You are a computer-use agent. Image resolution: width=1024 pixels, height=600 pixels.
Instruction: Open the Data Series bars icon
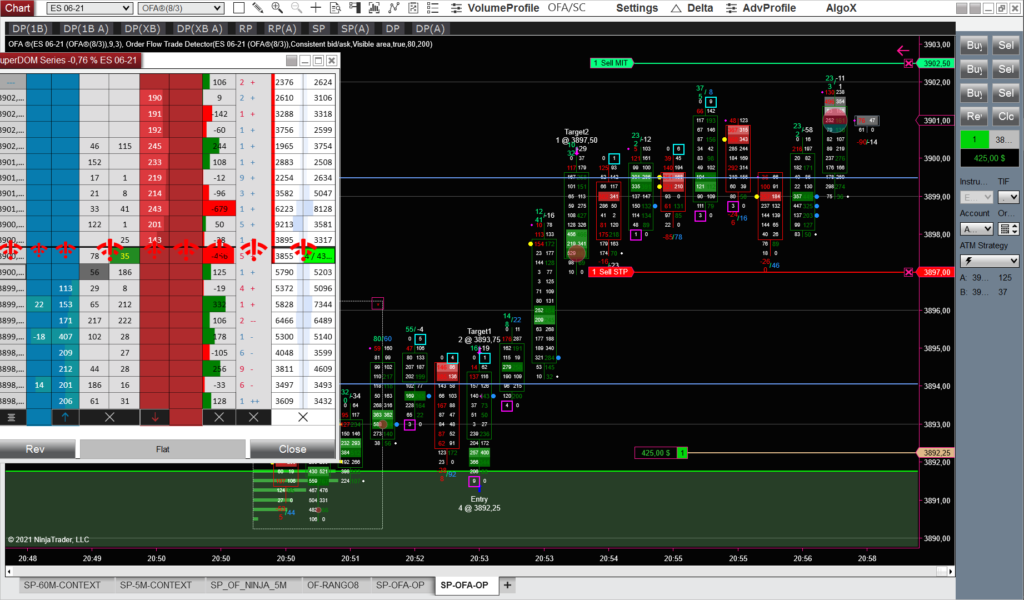coord(374,8)
